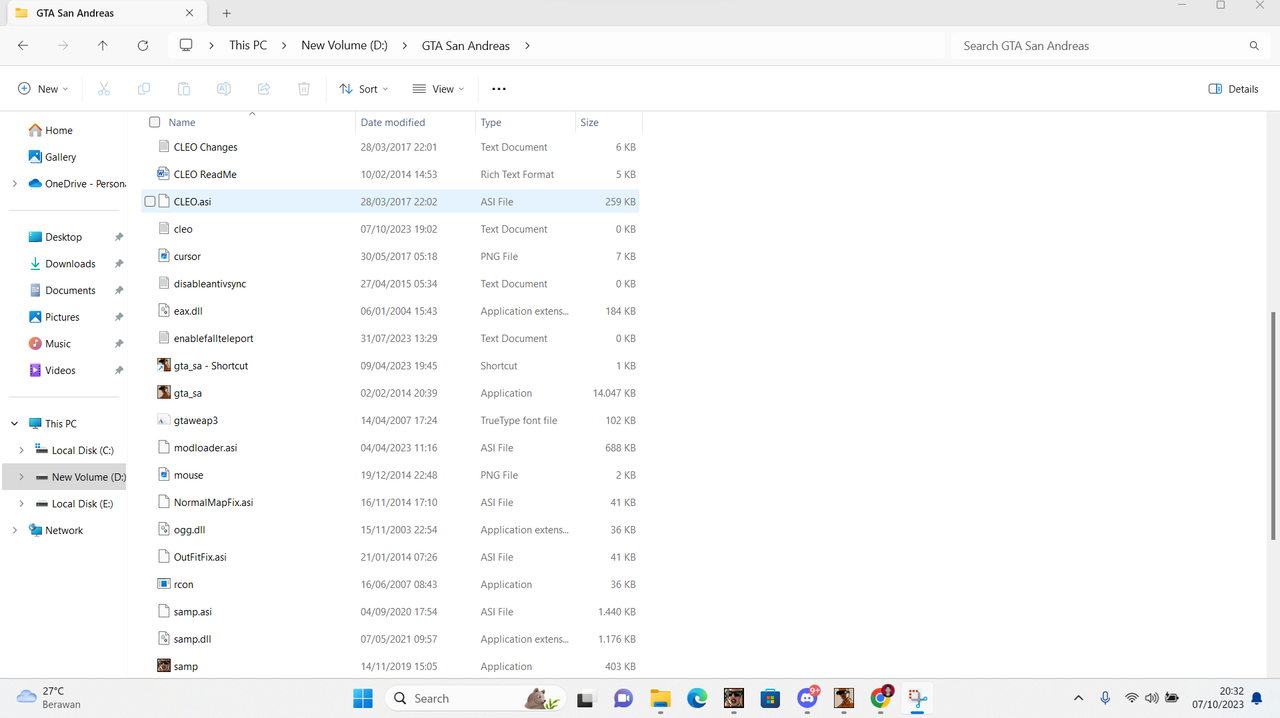Expand the Local Disk (C:) node

click(x=22, y=450)
